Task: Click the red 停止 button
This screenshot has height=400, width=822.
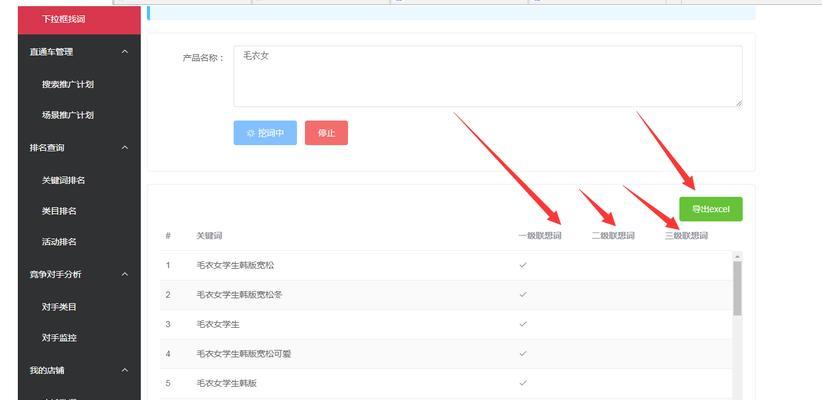Action: pos(326,133)
